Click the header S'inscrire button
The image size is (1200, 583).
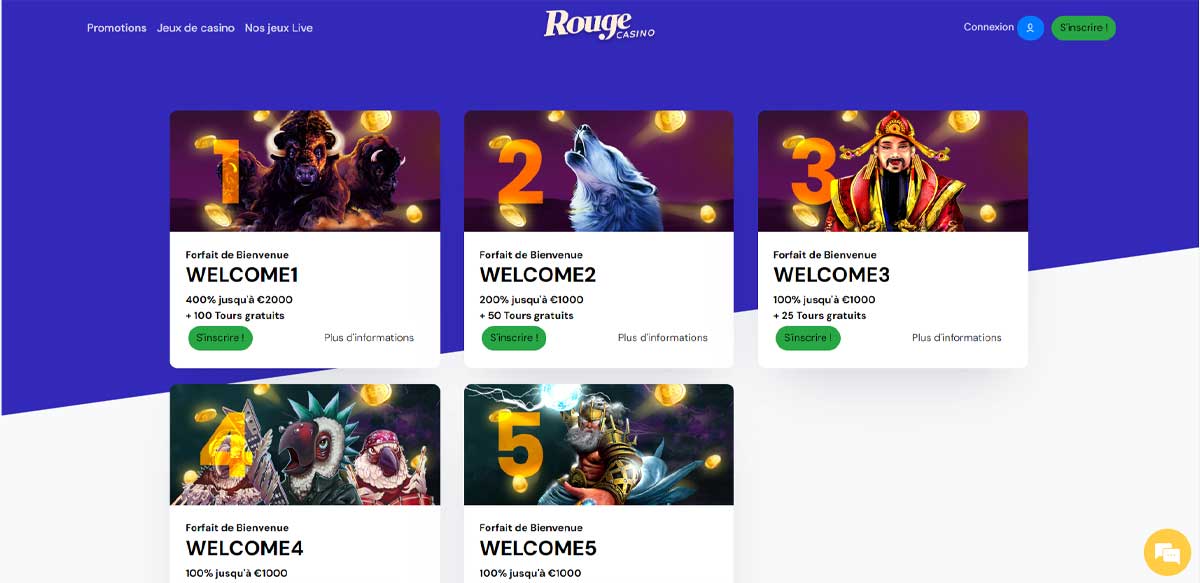(x=1083, y=28)
